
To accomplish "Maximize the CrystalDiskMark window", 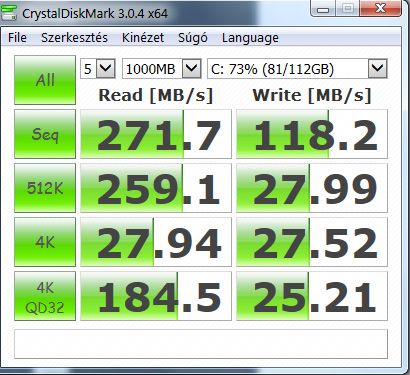I will click(x=347, y=8).
